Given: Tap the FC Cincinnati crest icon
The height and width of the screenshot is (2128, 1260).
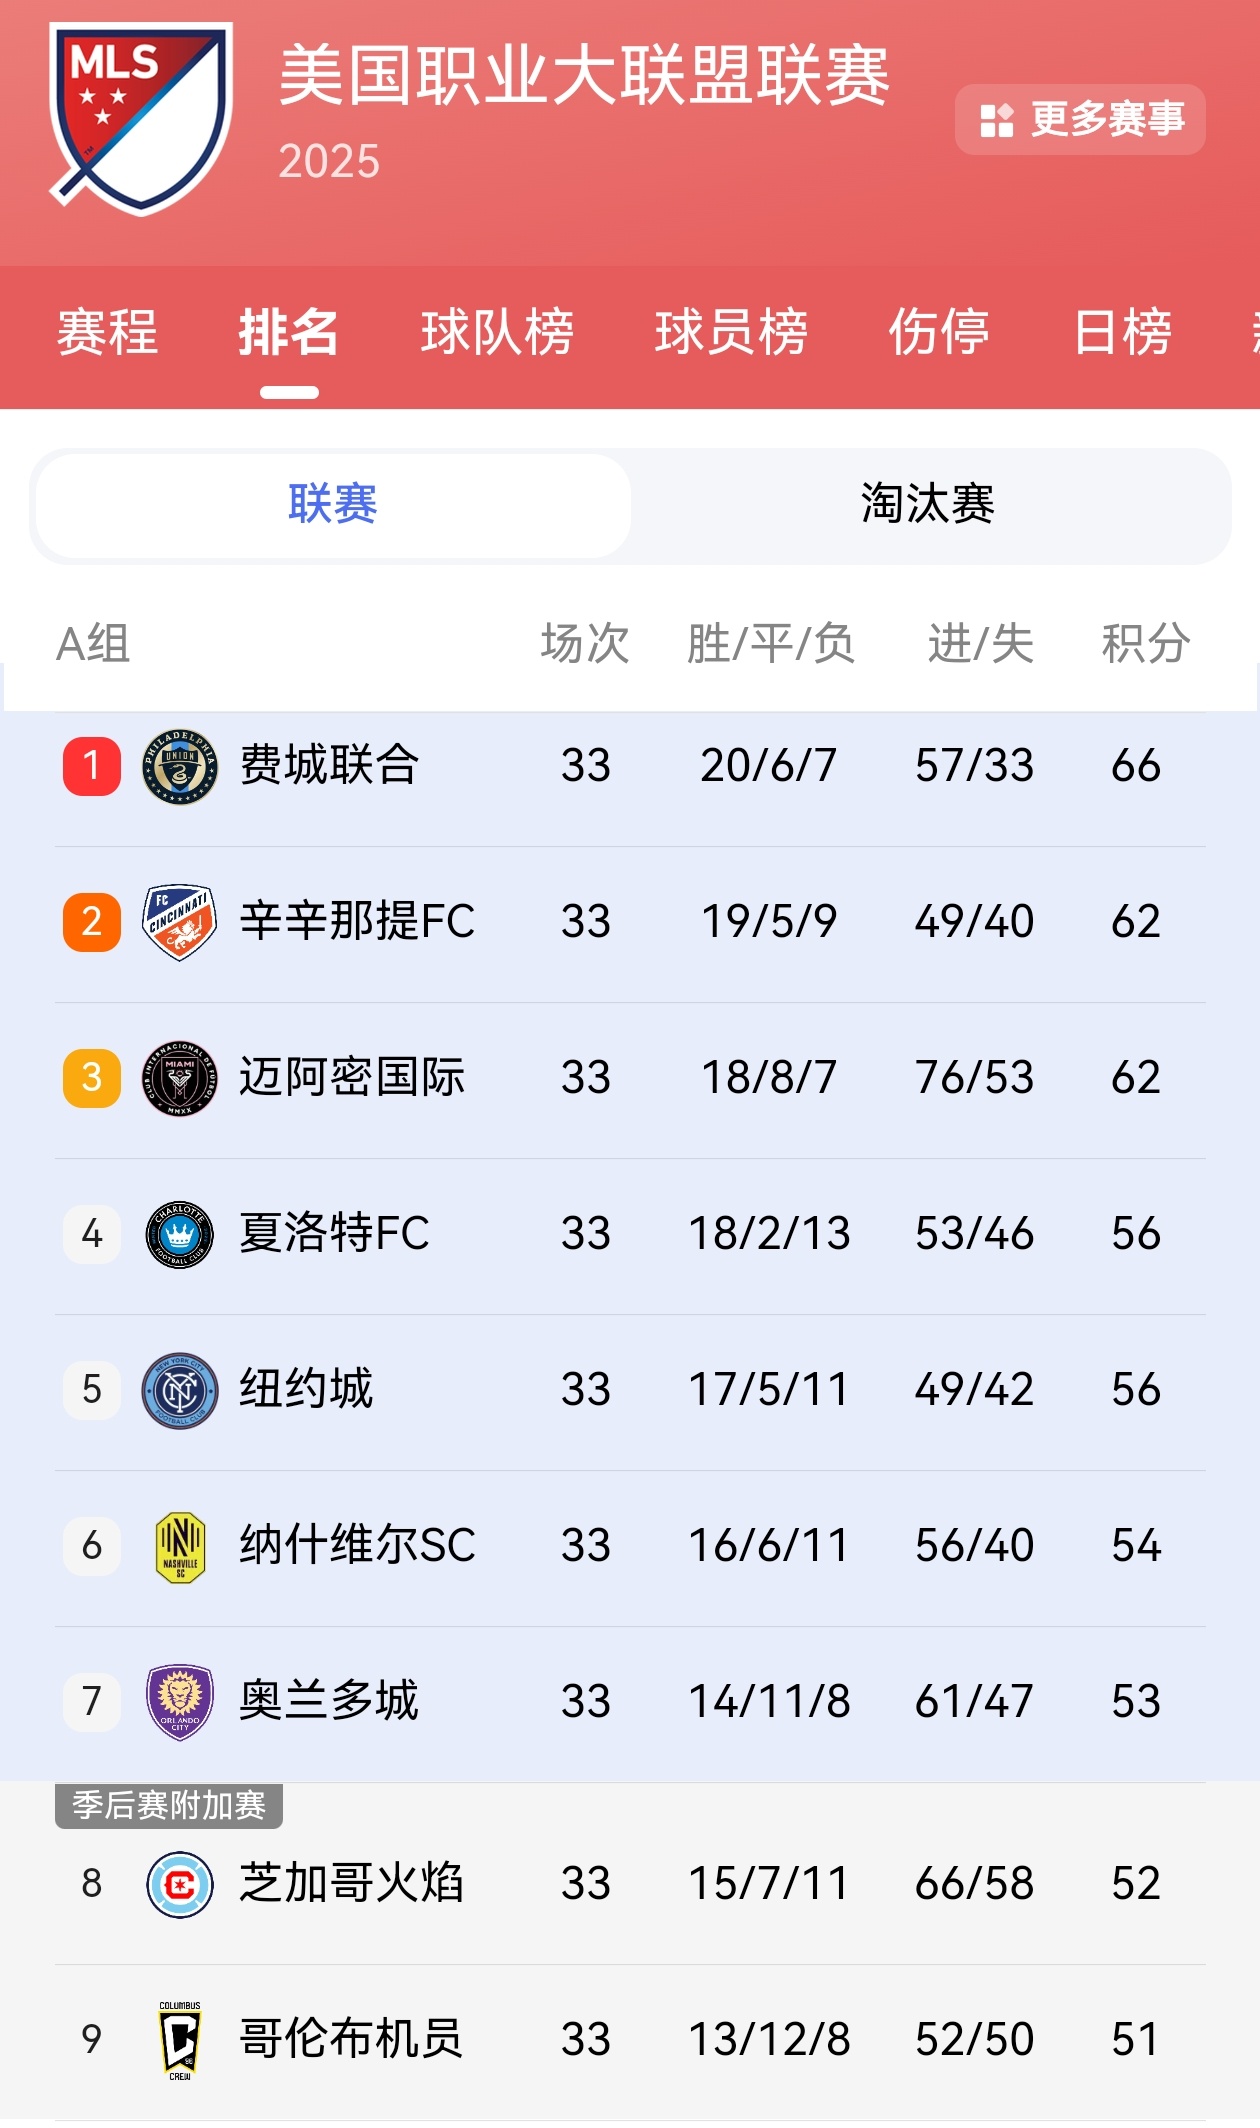Looking at the screenshot, I should (x=180, y=922).
